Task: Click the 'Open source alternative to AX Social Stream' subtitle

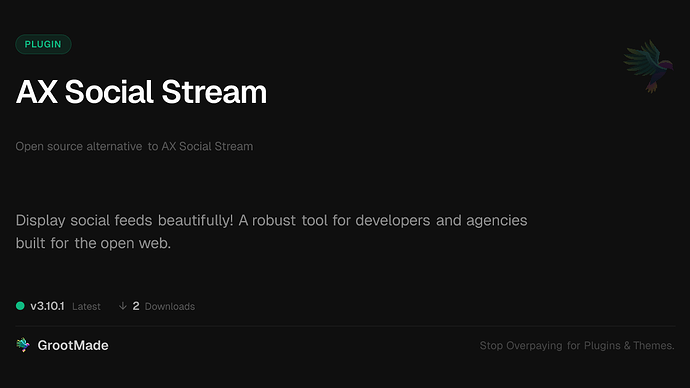Action: (x=134, y=146)
